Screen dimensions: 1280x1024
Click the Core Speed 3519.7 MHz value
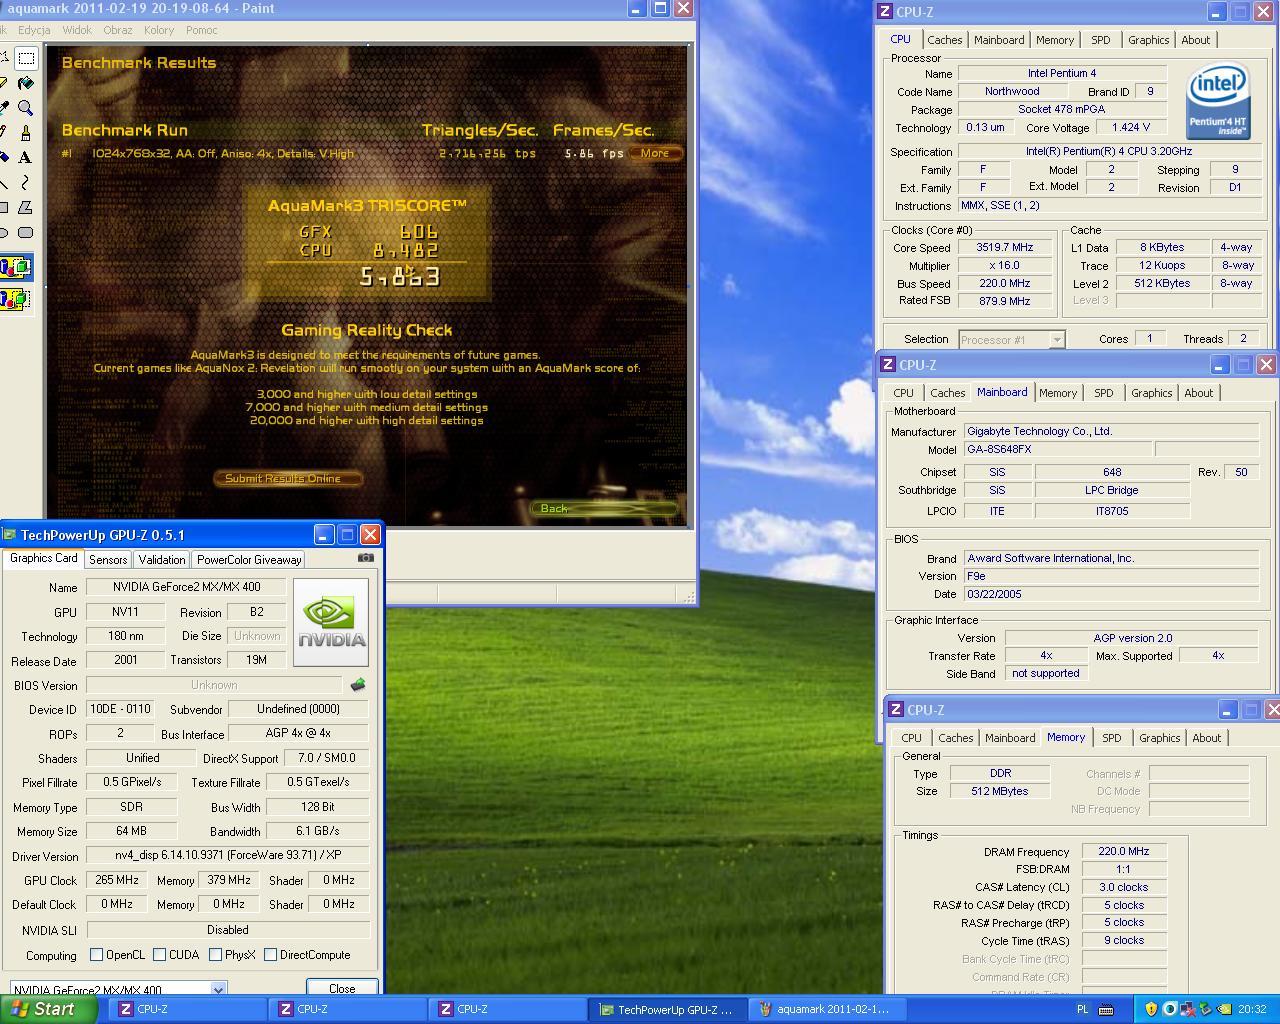pos(1005,248)
